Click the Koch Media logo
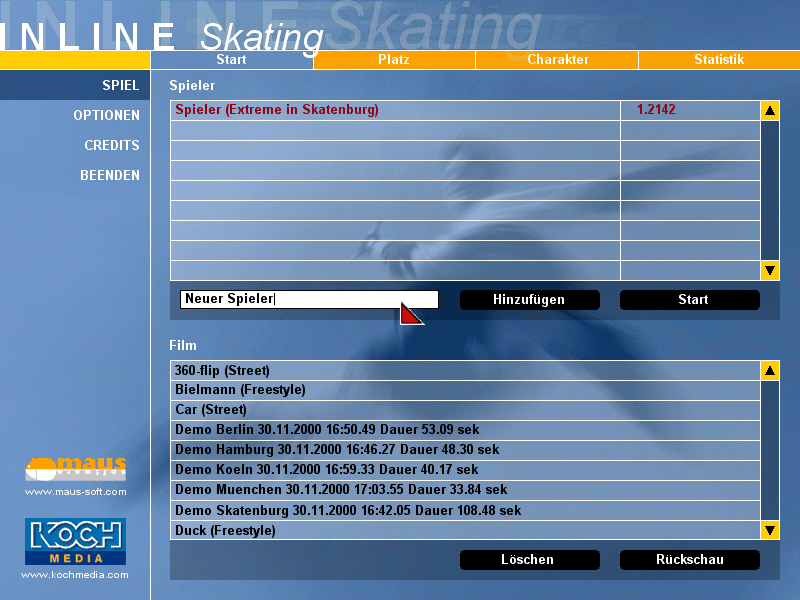The height and width of the screenshot is (600, 800). pos(76,541)
